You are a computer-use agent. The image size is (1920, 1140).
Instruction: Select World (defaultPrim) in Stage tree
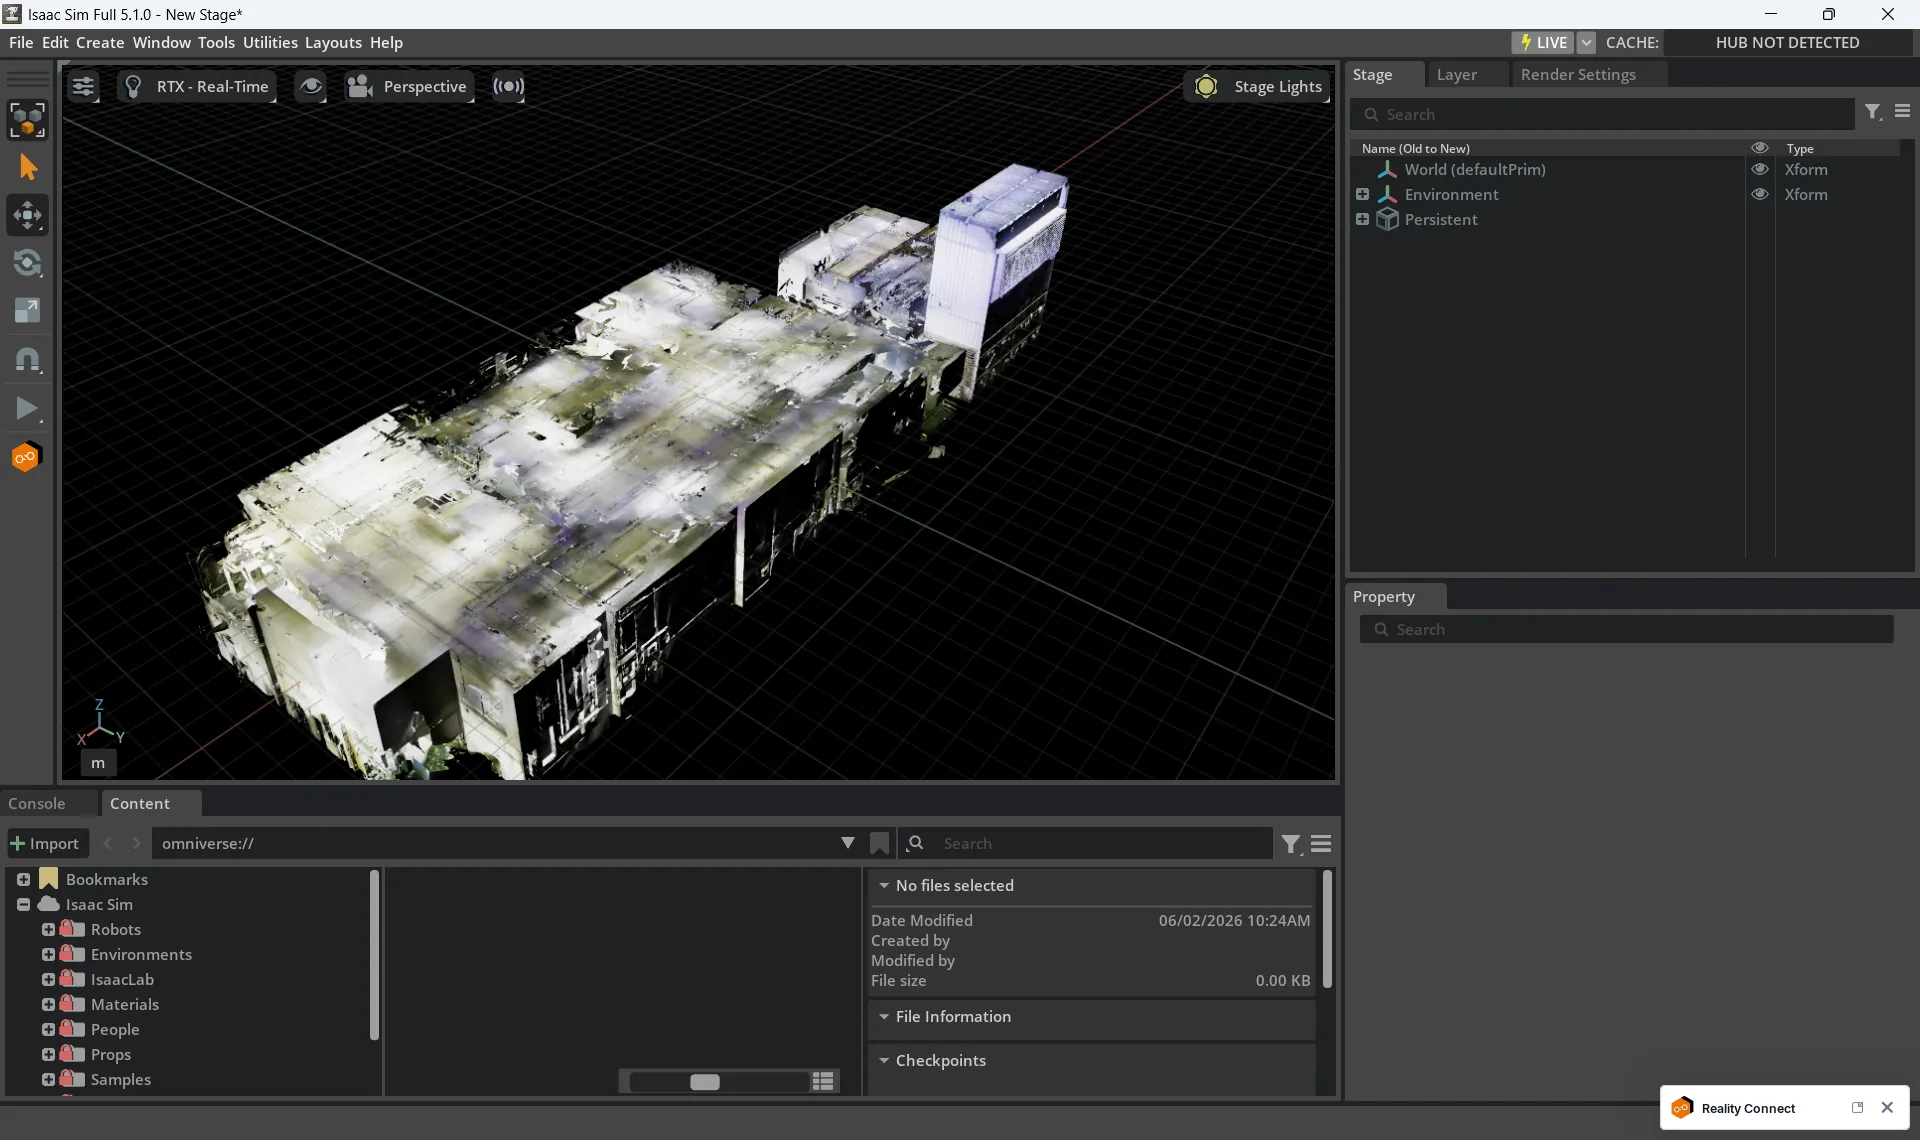1474,170
